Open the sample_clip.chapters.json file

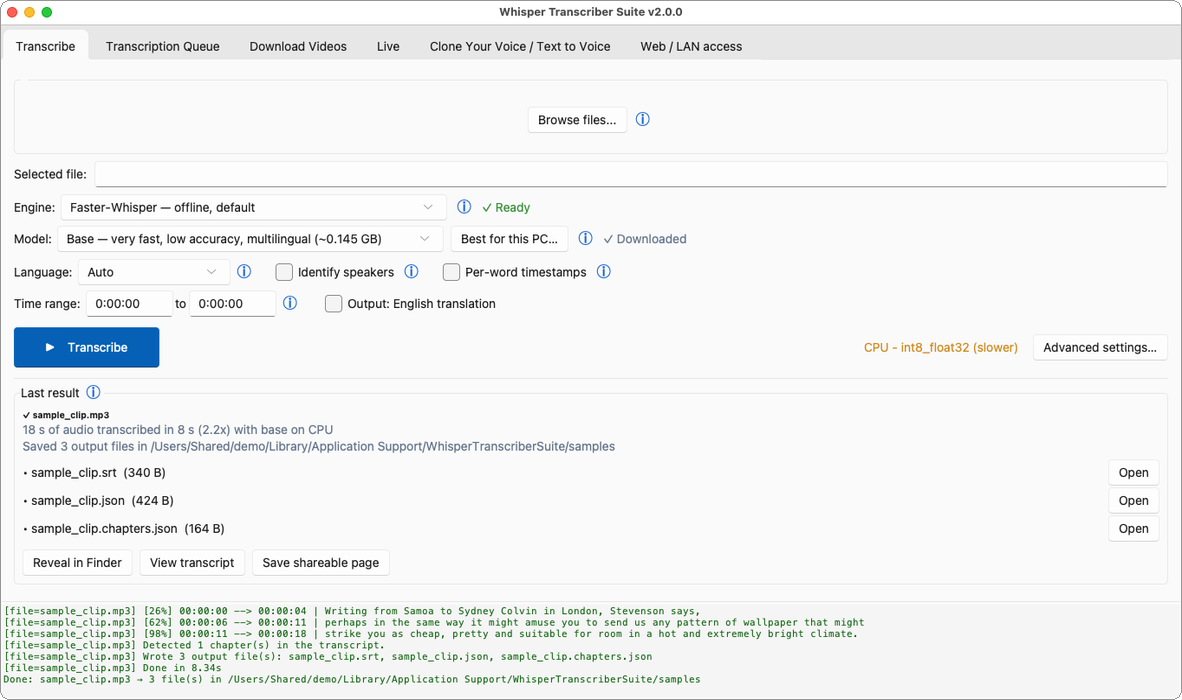(1134, 528)
